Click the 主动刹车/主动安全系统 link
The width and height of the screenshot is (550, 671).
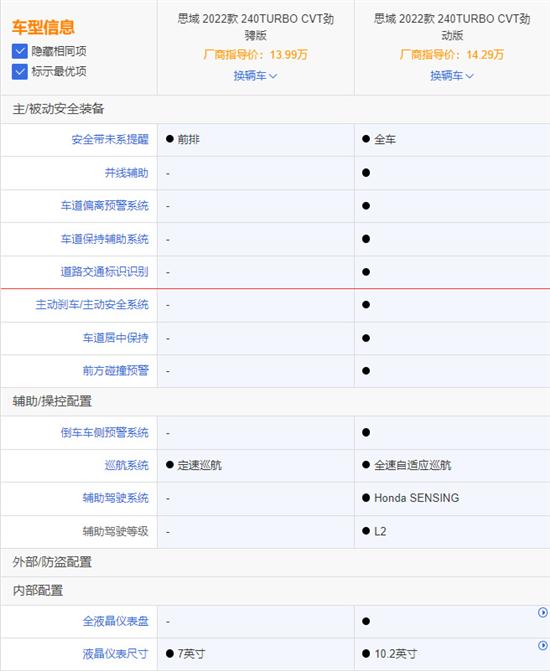point(92,305)
